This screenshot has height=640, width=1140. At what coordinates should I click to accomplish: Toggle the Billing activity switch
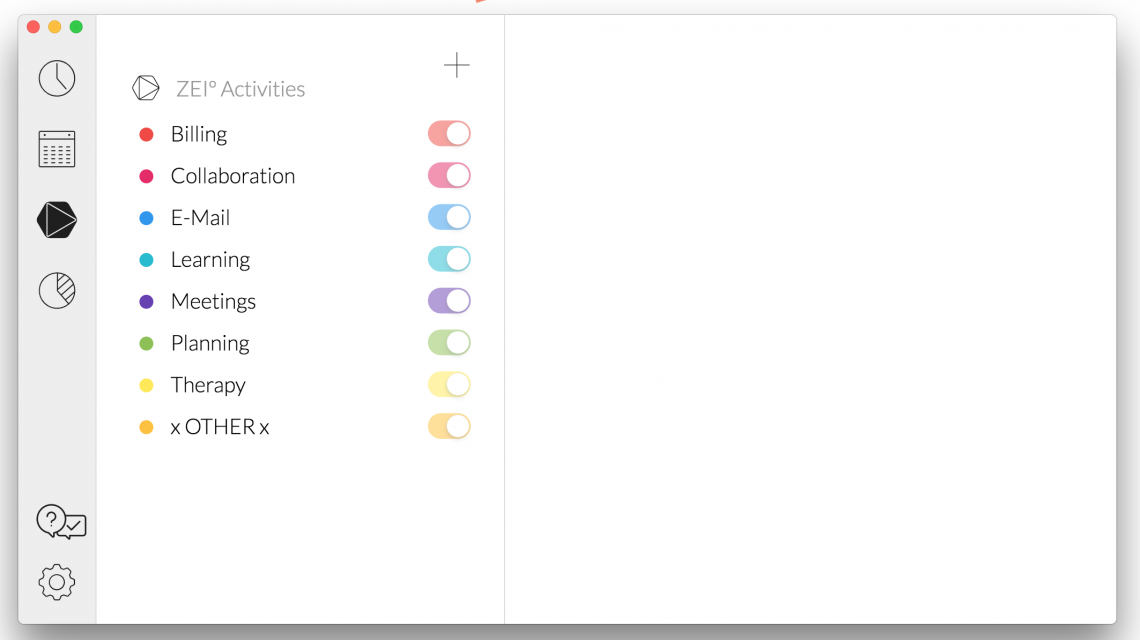(x=449, y=133)
